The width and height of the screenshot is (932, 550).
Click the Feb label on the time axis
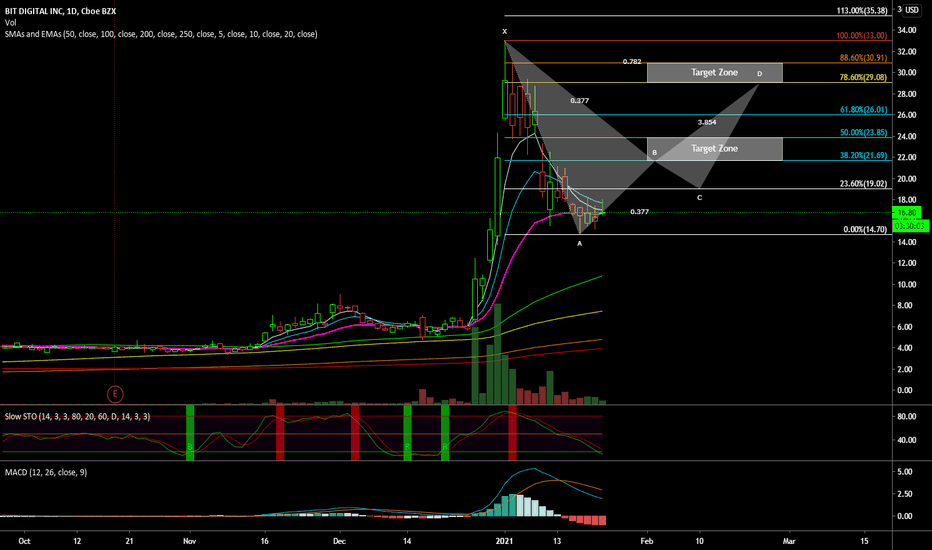point(647,541)
